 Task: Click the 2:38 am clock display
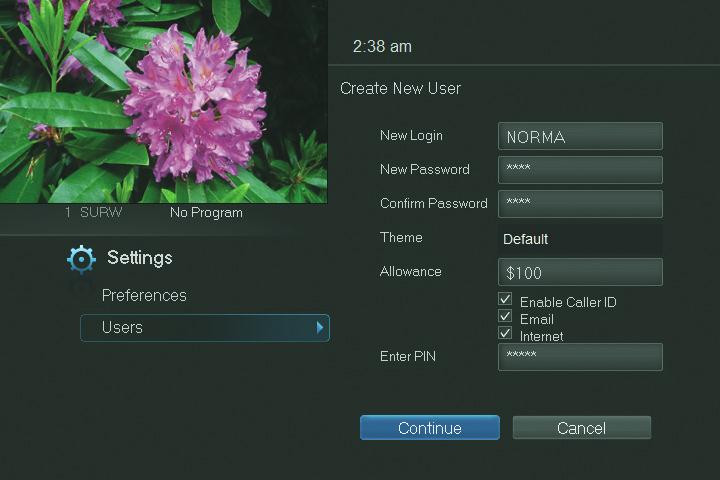click(x=382, y=47)
